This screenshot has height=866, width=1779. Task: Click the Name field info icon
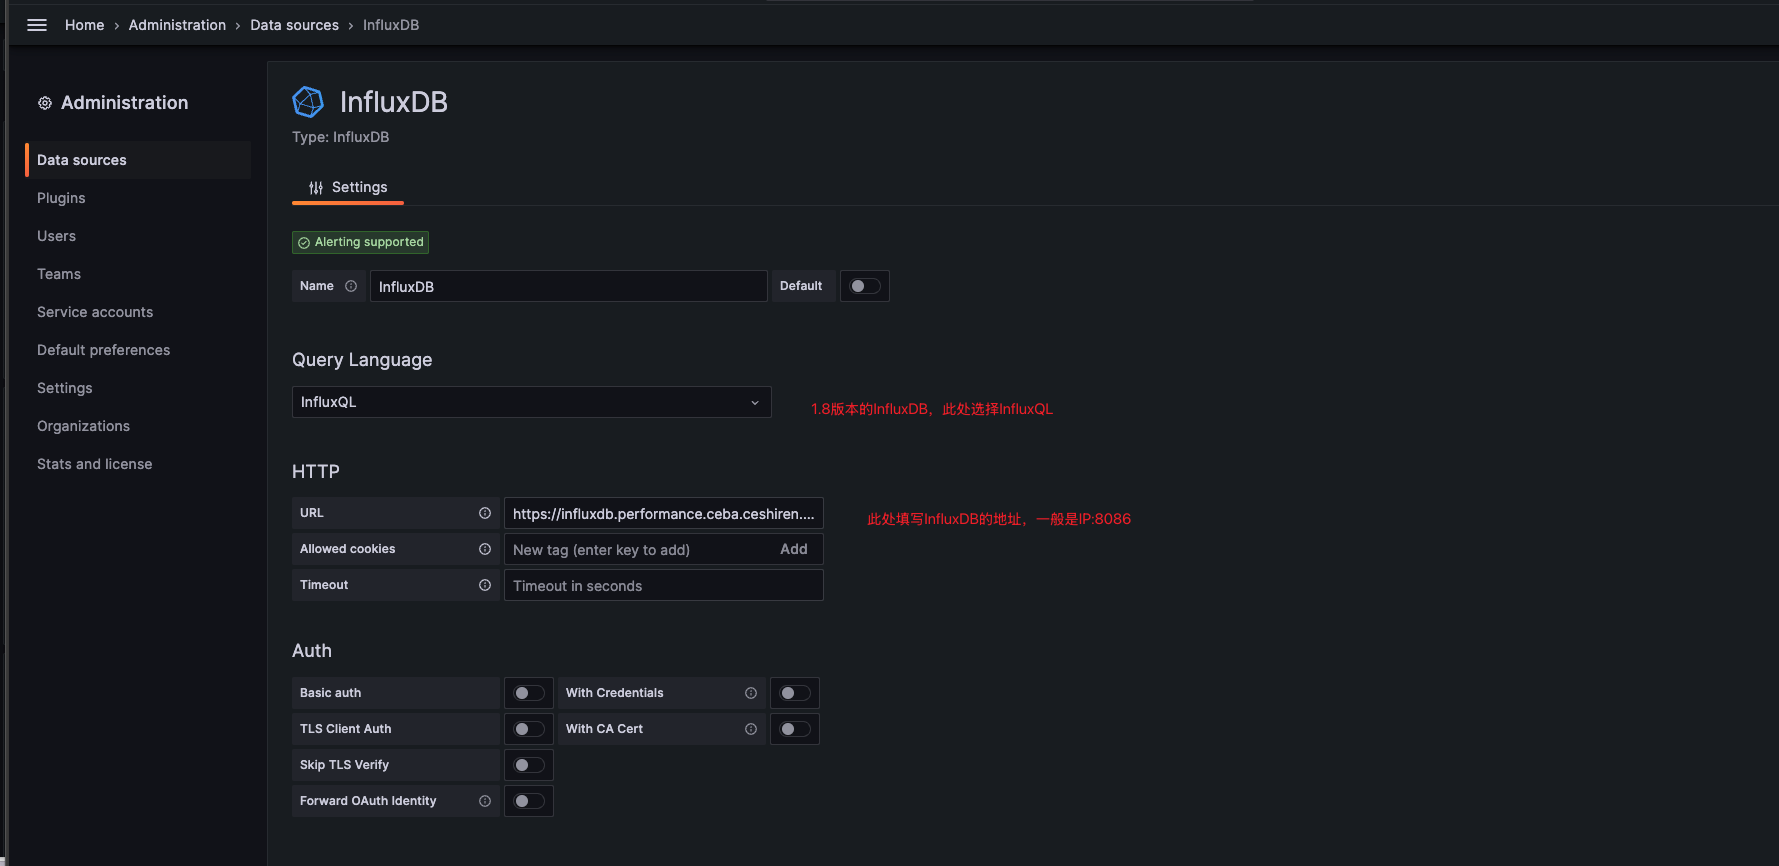tap(351, 286)
